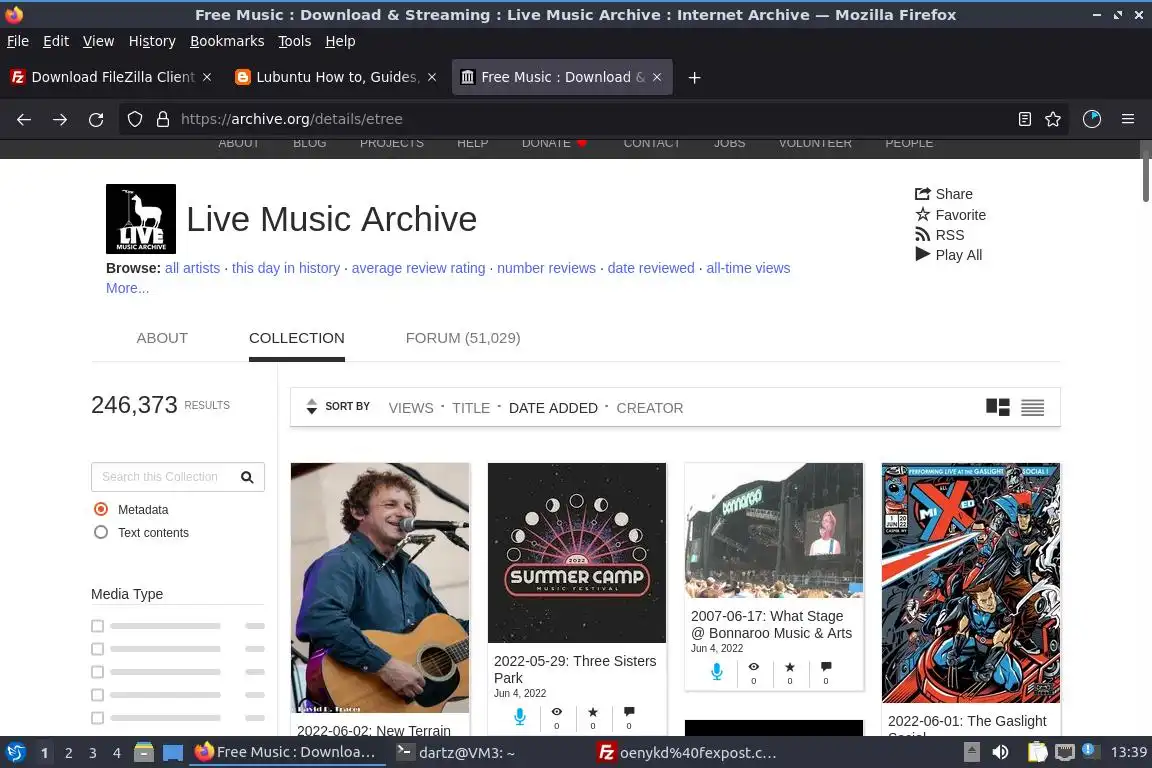Open this day in history link
1152x768 pixels.
point(286,268)
